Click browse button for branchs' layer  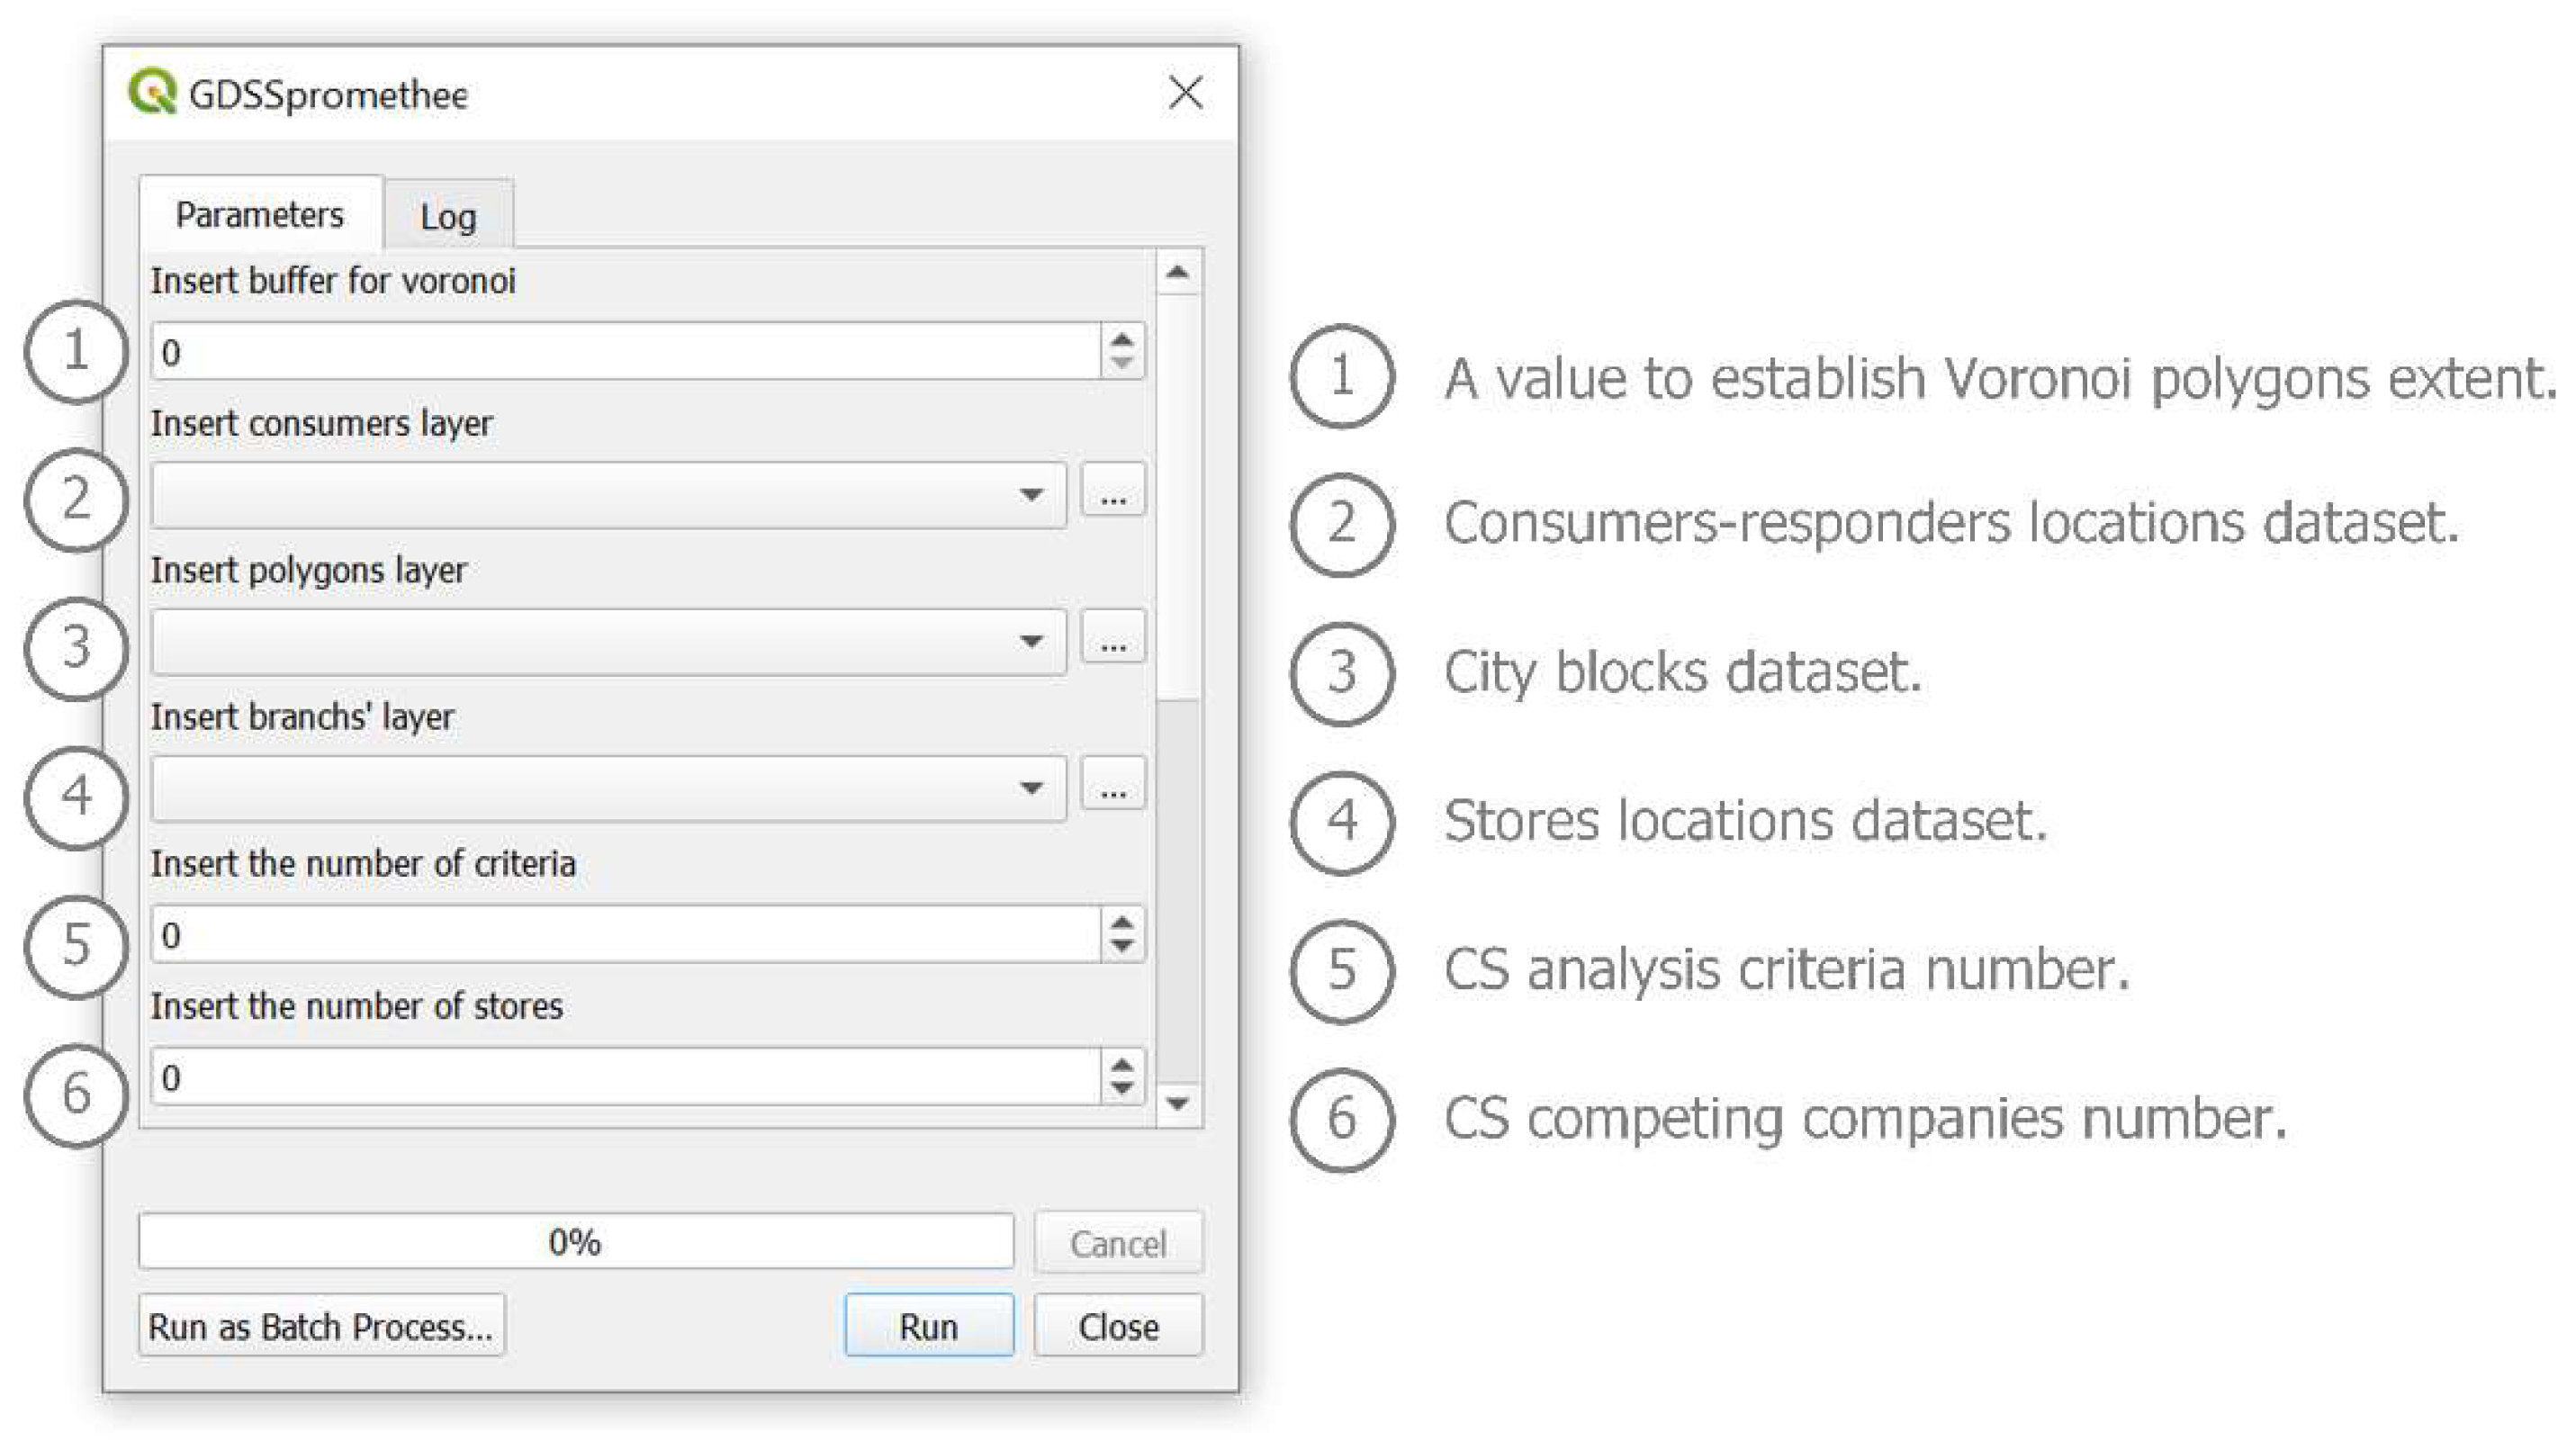click(1112, 787)
